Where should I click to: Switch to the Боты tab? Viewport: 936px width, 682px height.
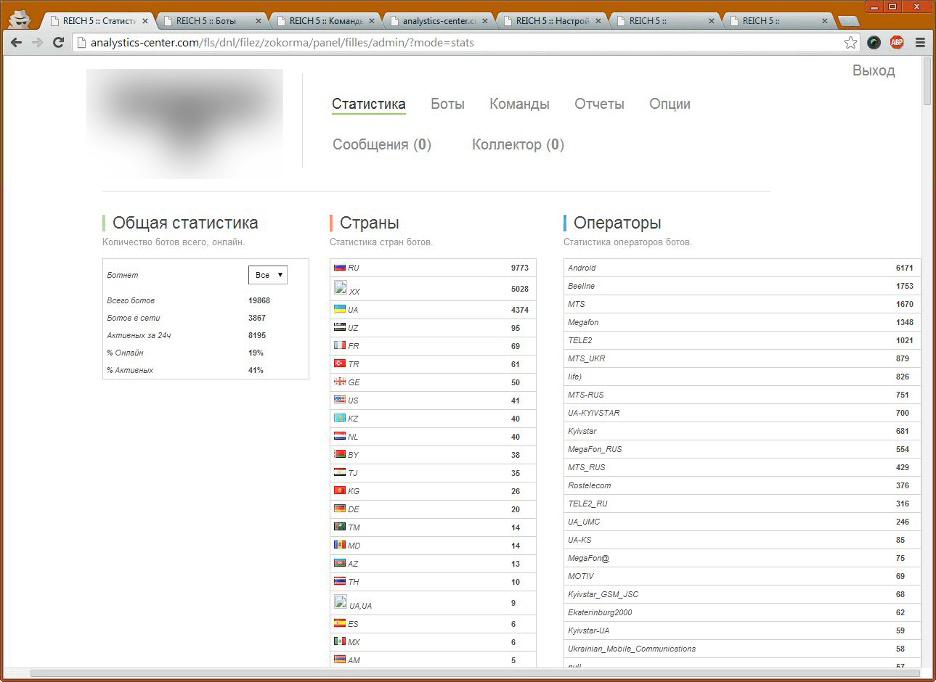click(x=446, y=103)
